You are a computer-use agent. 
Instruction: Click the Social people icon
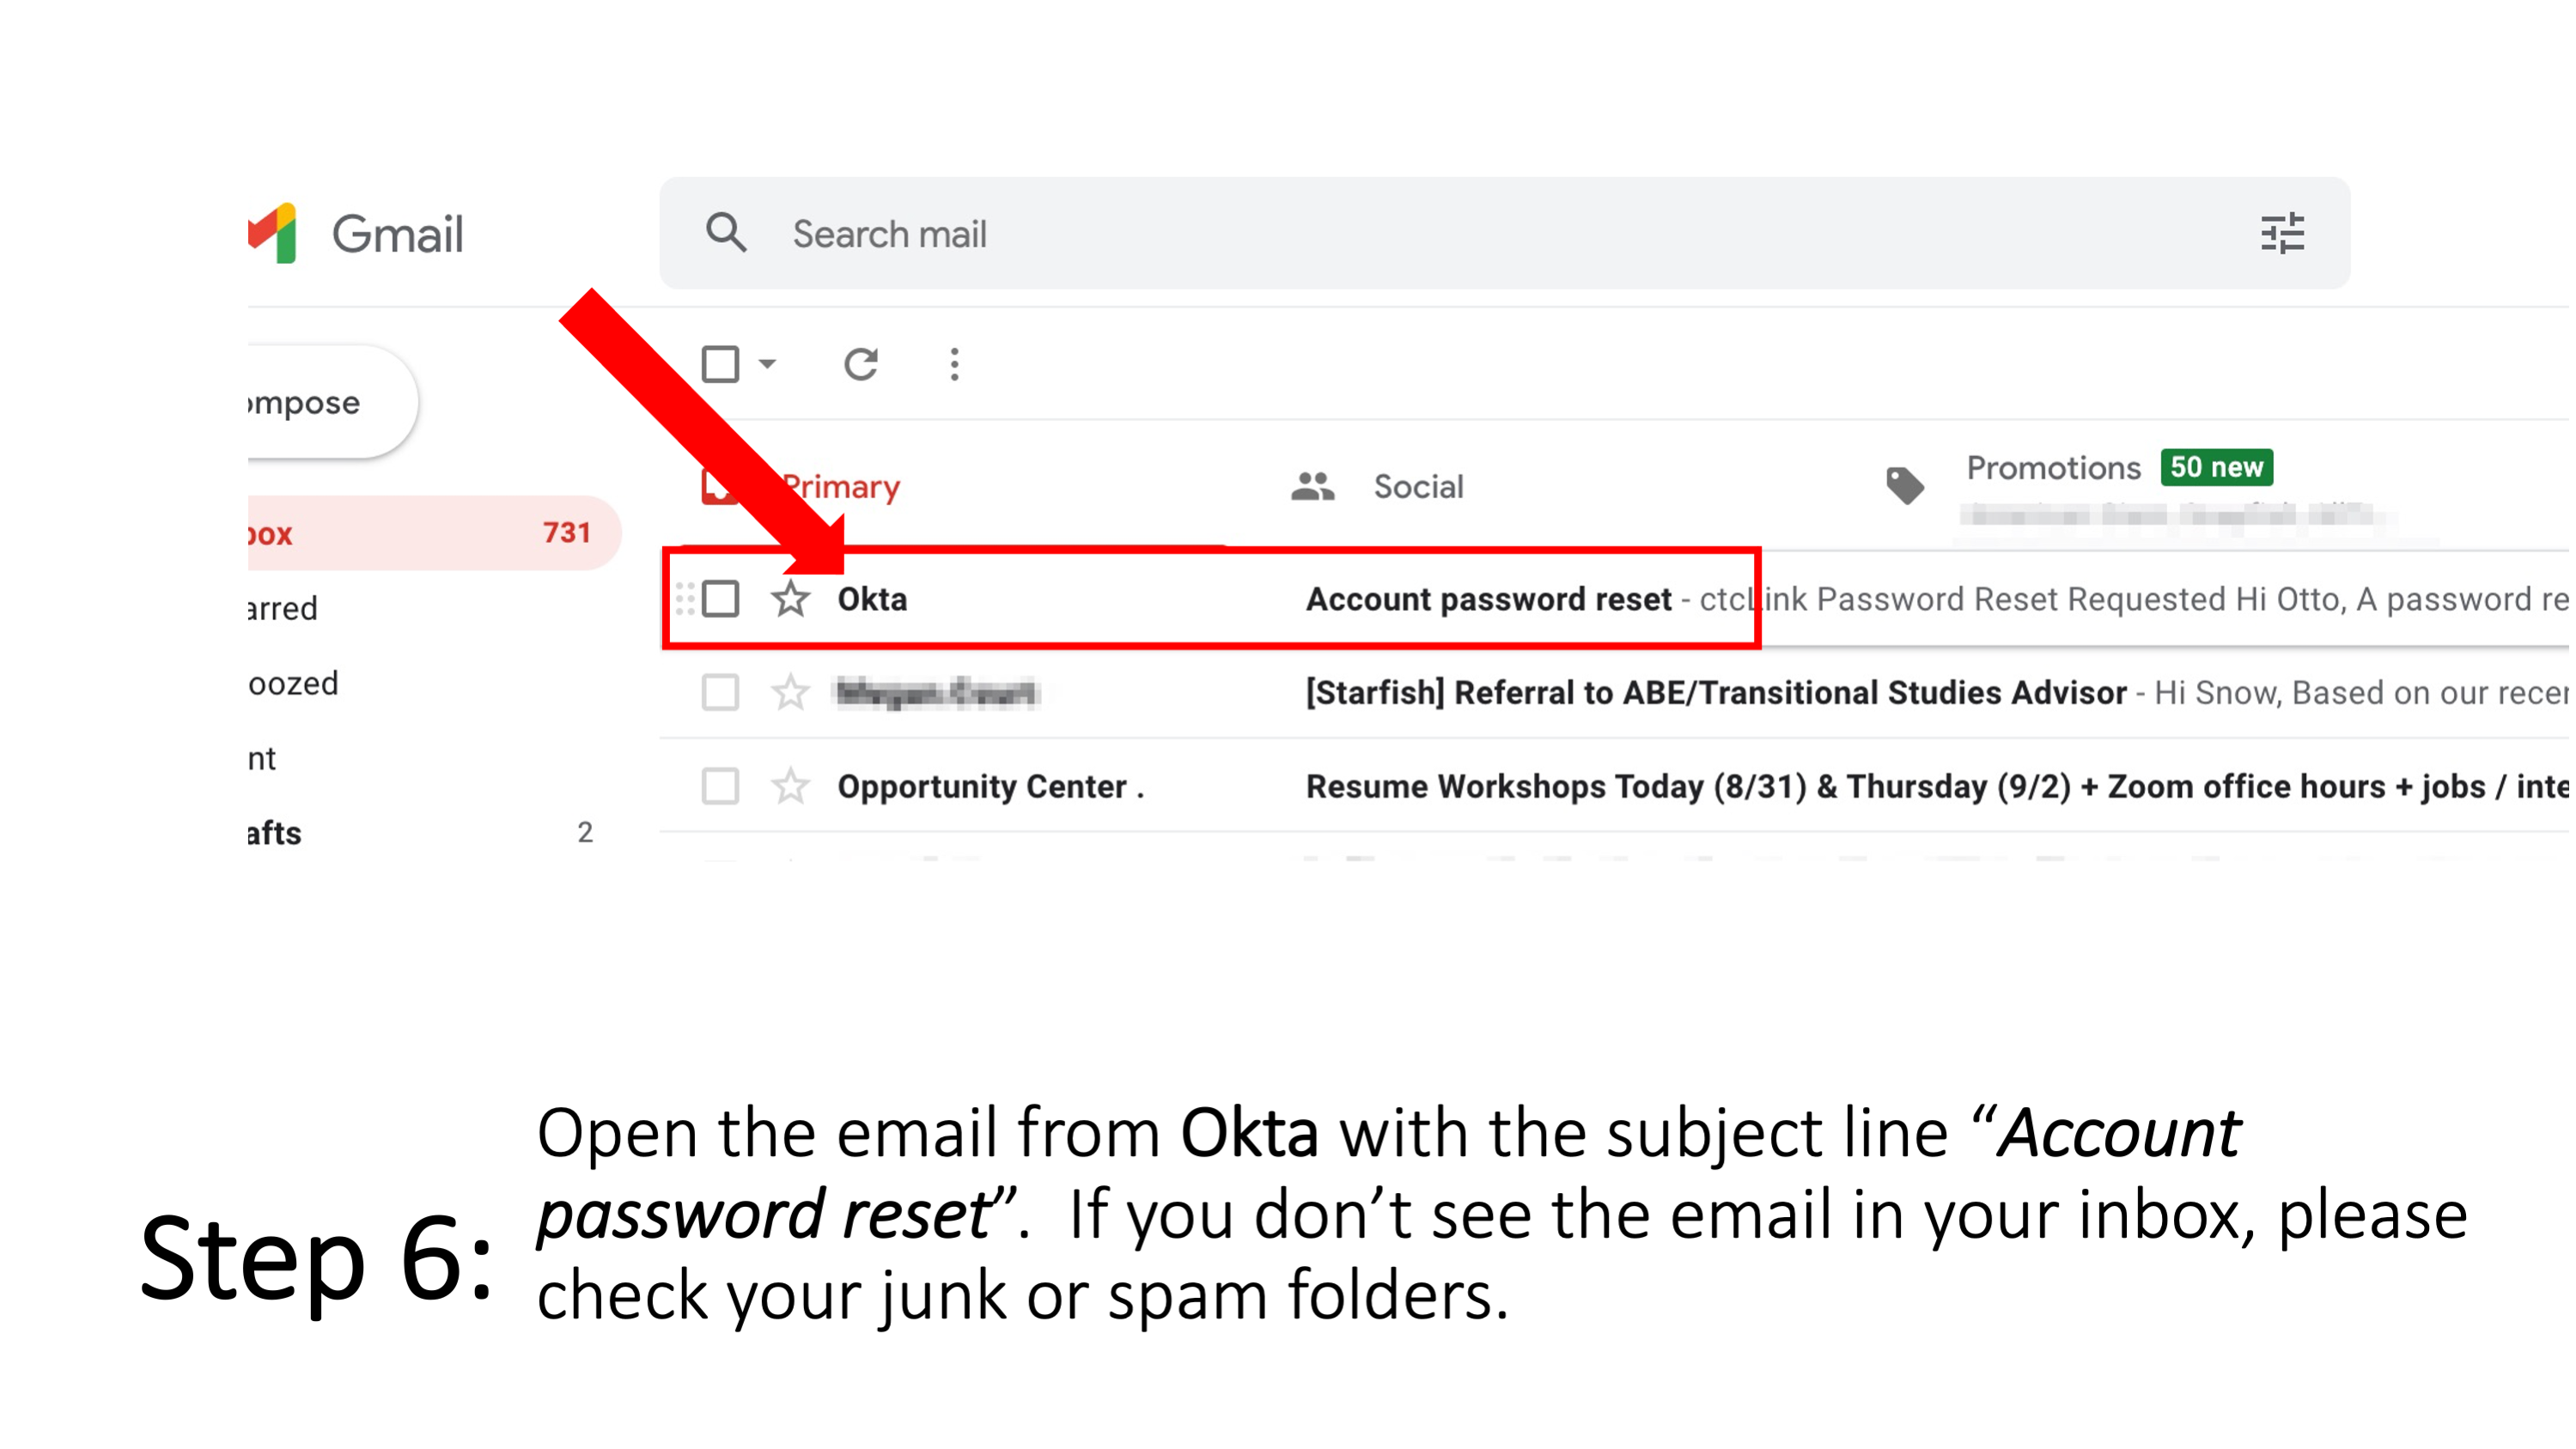(x=1313, y=487)
